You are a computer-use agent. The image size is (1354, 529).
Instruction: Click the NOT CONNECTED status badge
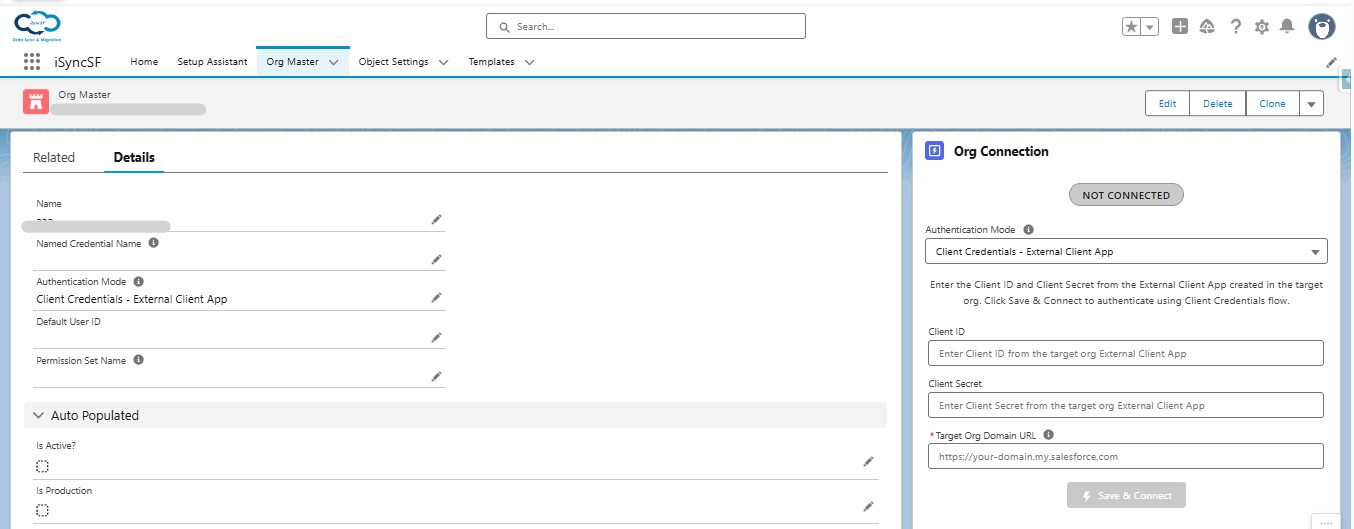(x=1126, y=195)
